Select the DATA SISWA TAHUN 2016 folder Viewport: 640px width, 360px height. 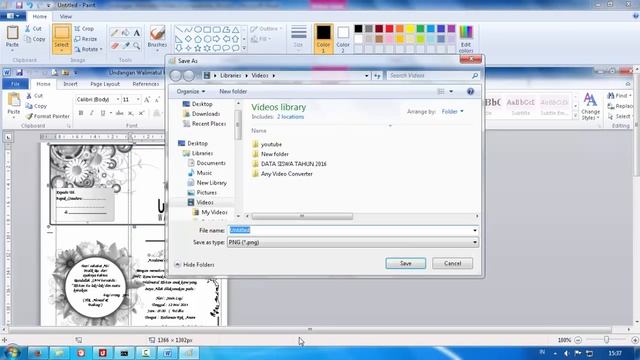coord(289,164)
